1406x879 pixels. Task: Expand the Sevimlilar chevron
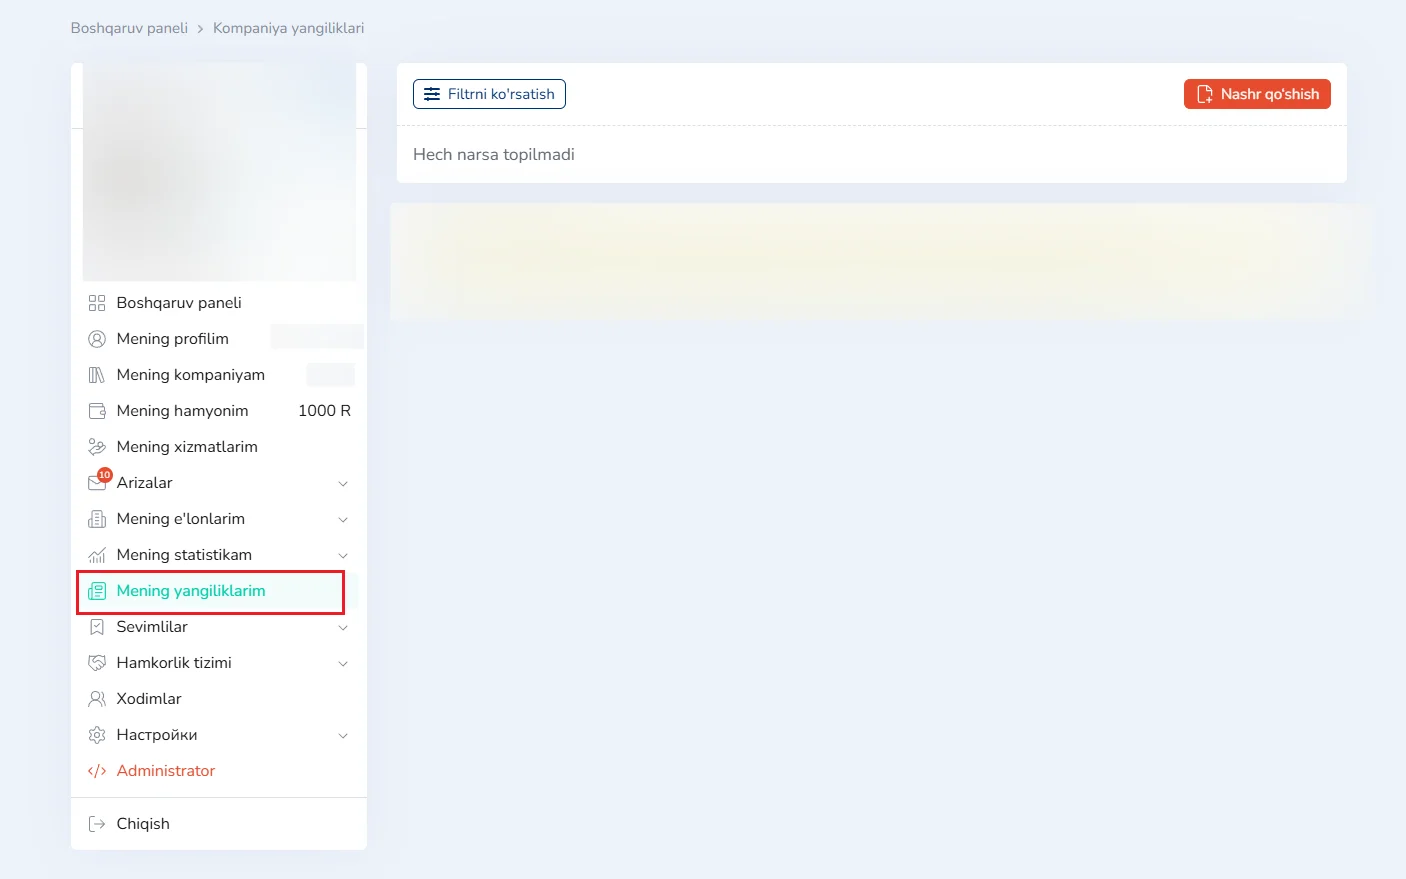click(343, 628)
